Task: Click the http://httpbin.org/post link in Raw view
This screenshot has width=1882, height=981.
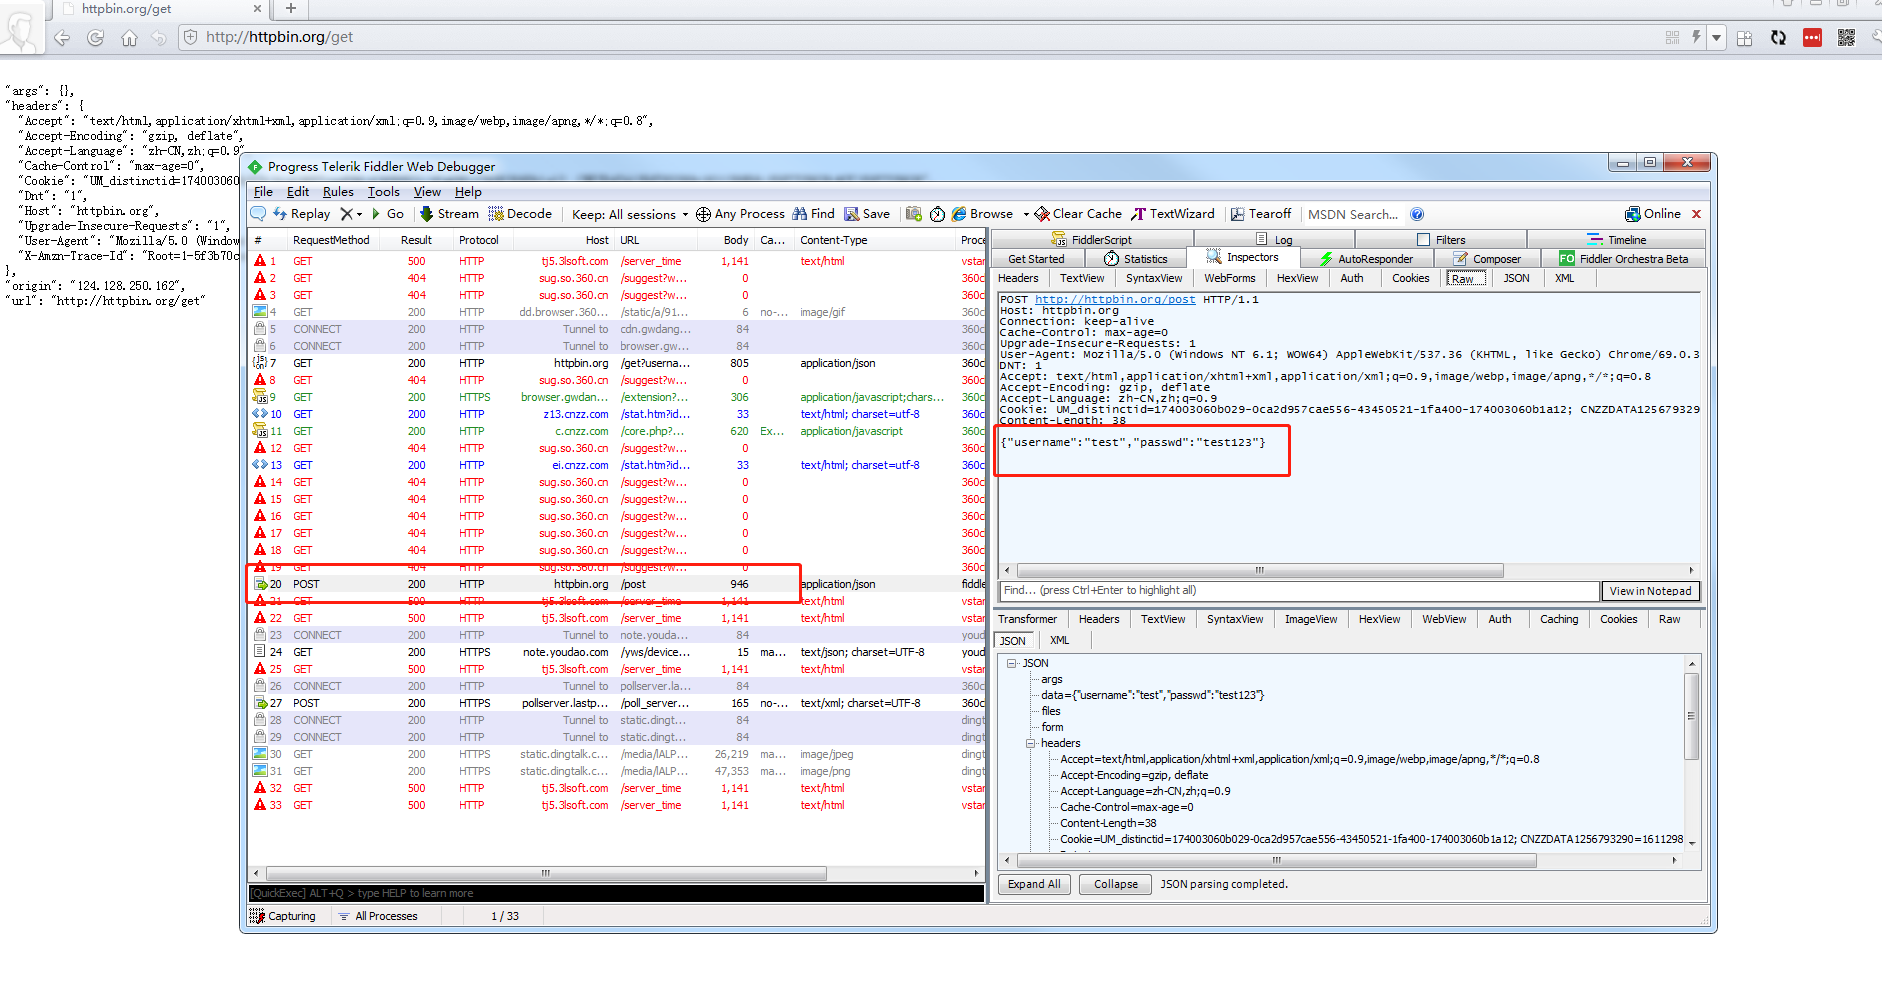Action: [1115, 299]
